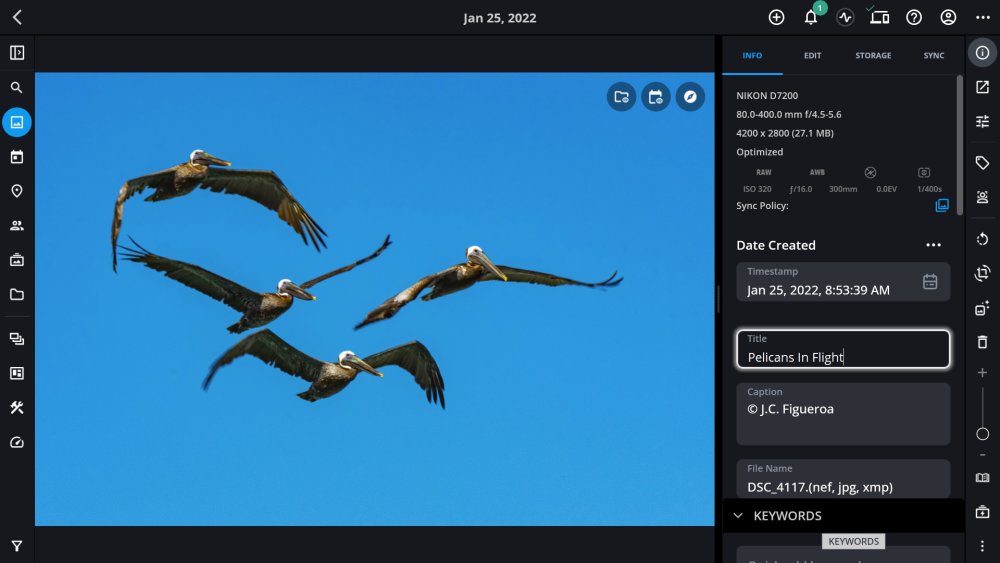Delete photo using the trash icon
Screen dimensions: 1000x563
pos(982,342)
